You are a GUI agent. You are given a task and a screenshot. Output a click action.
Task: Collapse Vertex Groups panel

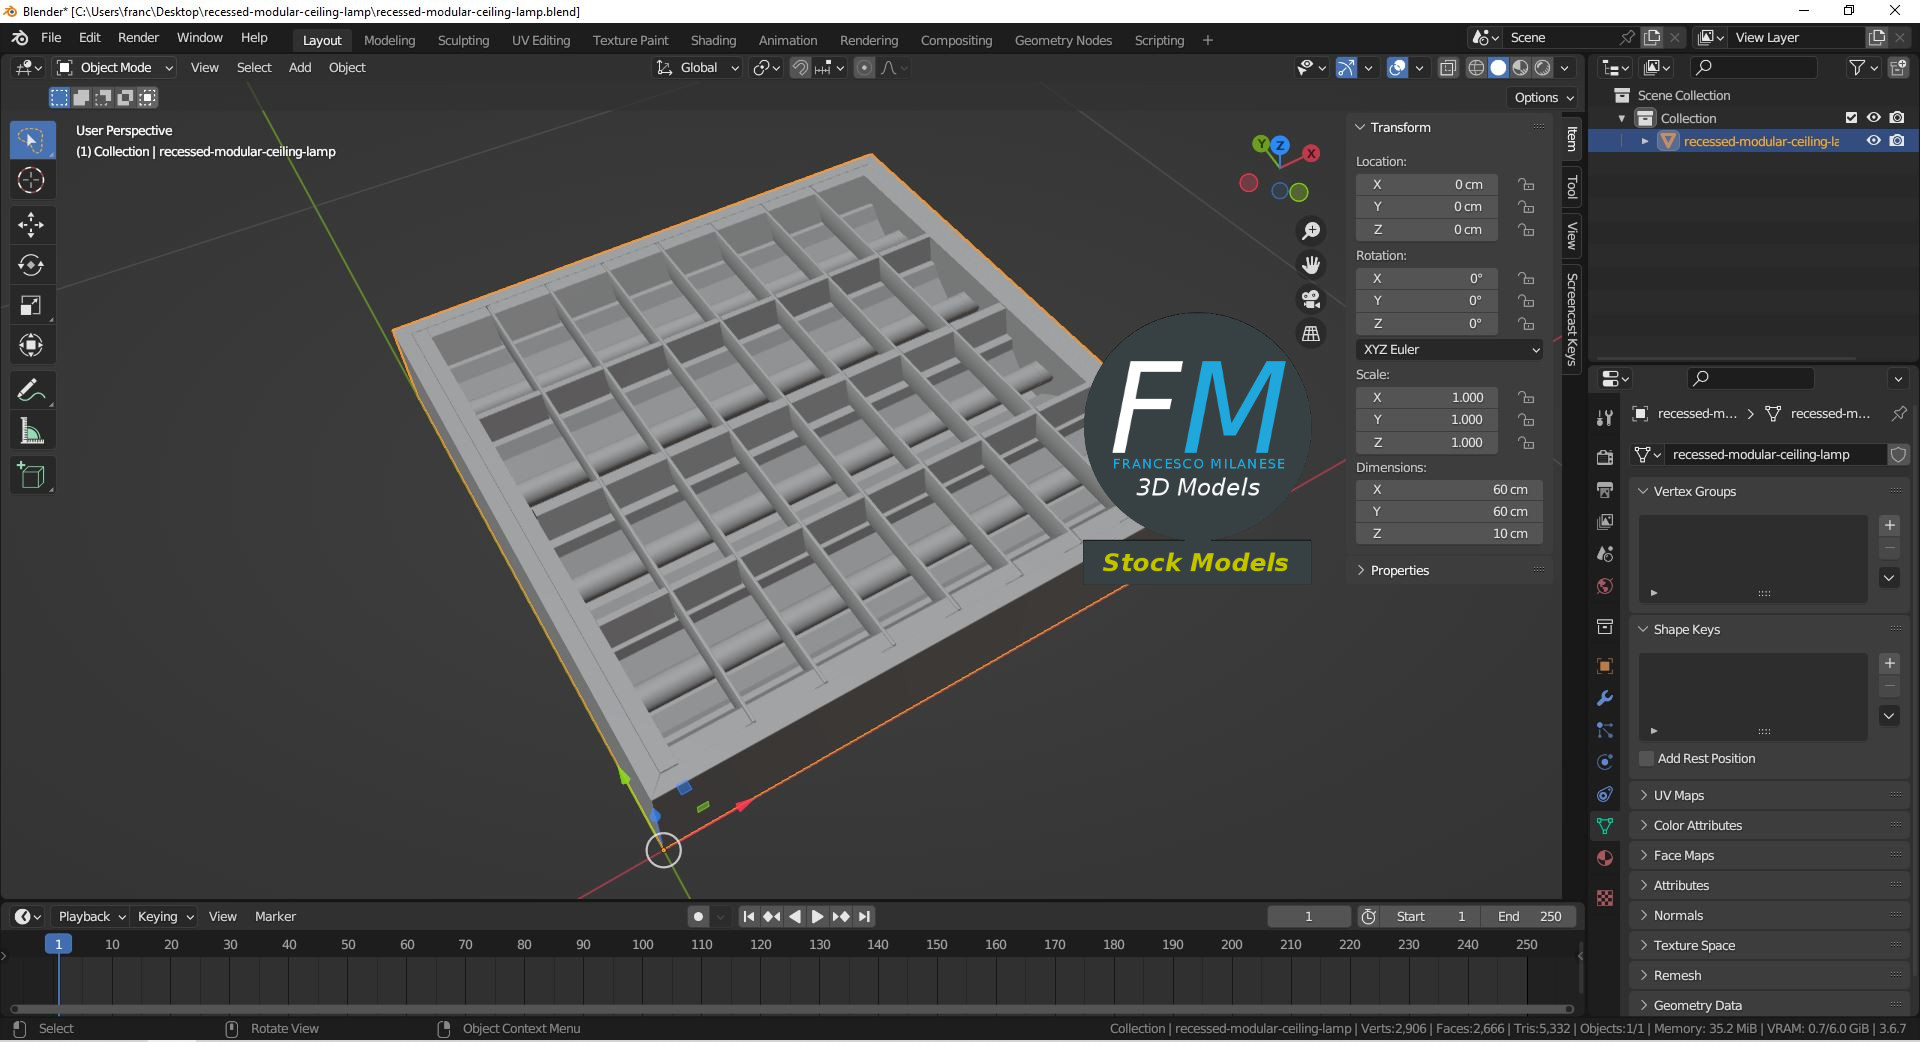1694,492
